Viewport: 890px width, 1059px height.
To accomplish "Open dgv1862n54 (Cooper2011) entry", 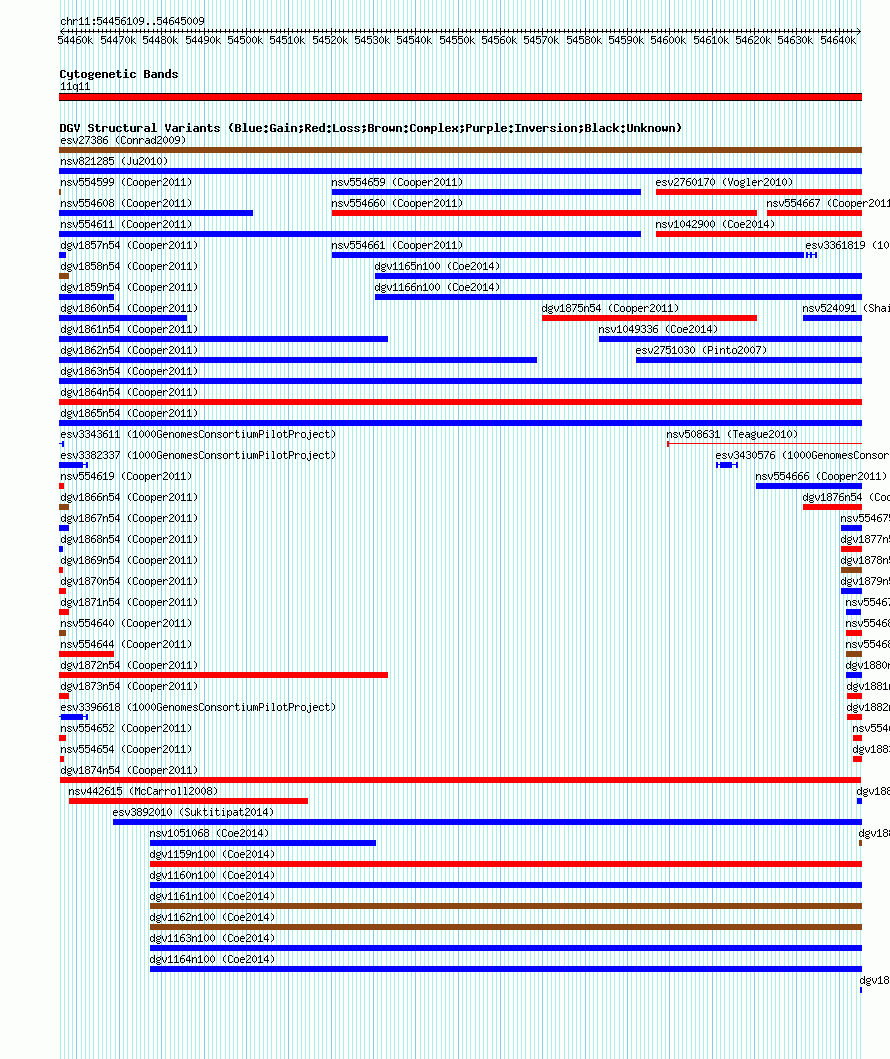I will (129, 350).
